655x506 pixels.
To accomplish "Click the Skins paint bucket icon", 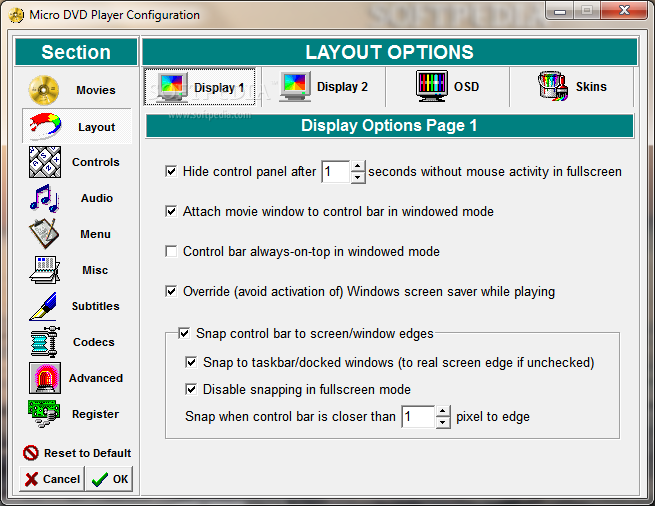I will (553, 86).
